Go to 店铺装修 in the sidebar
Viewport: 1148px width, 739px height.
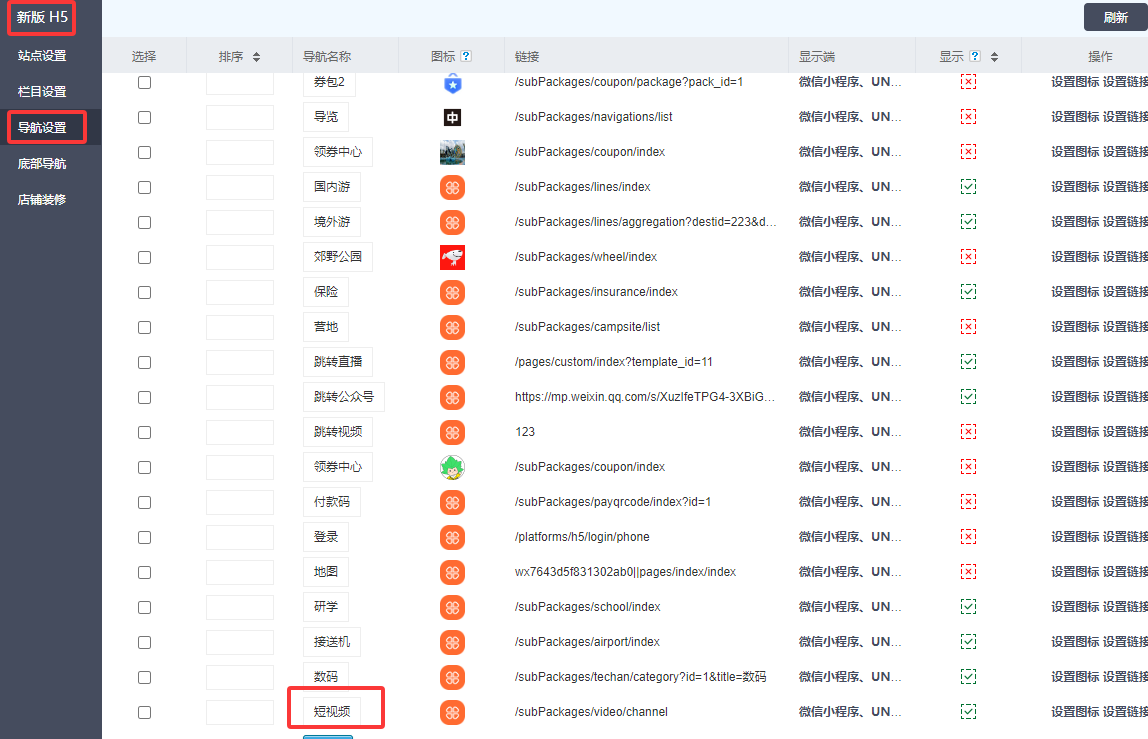click(x=42, y=199)
